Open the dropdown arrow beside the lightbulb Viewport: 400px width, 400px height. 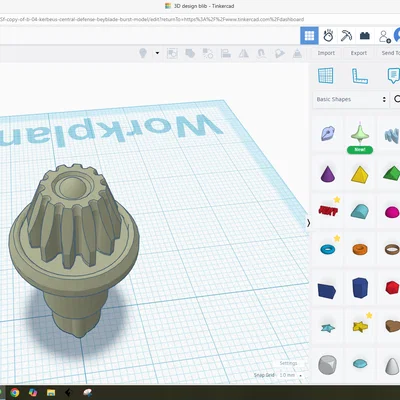[x=157, y=53]
